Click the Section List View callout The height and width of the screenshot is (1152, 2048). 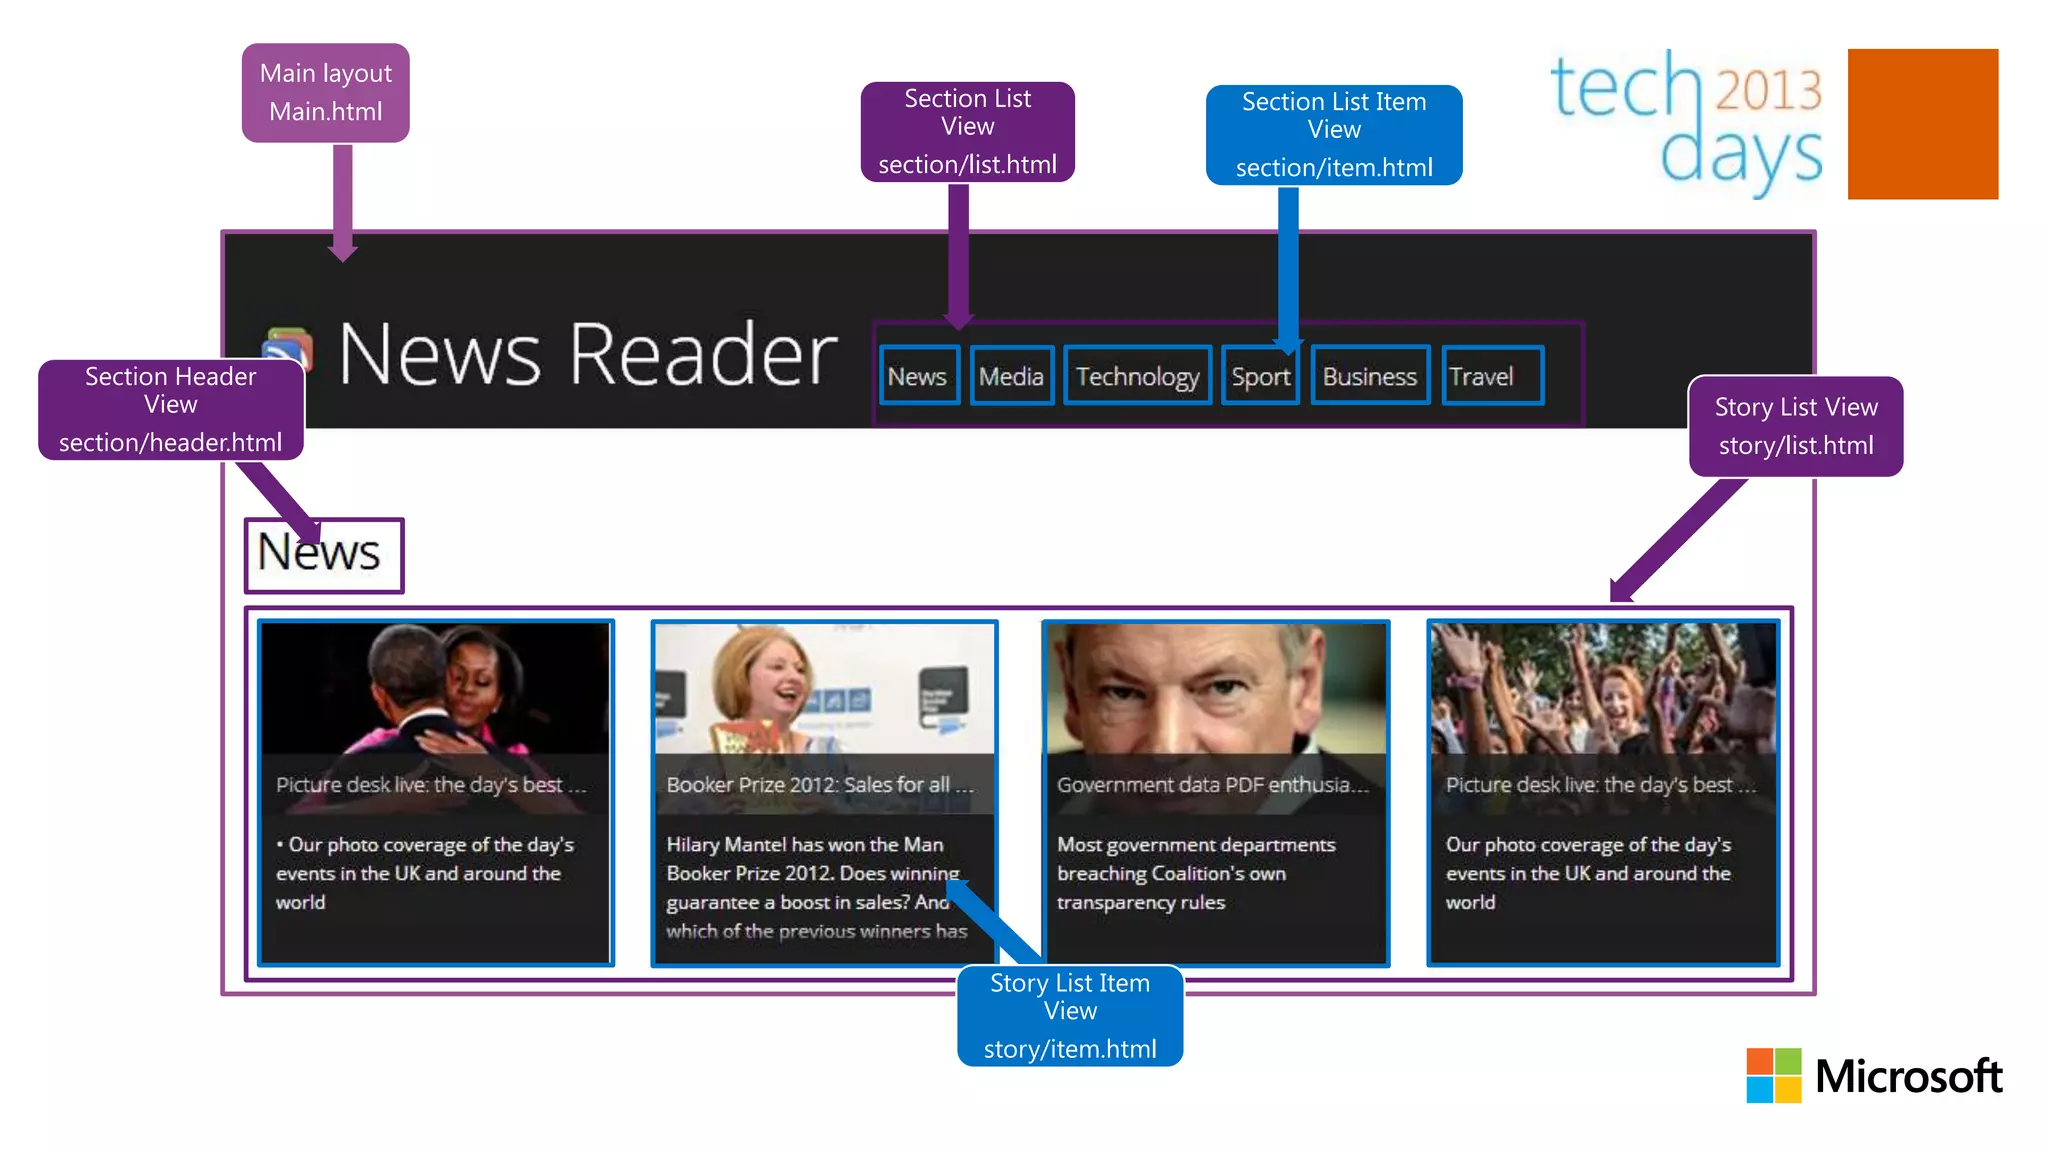pyautogui.click(x=967, y=131)
